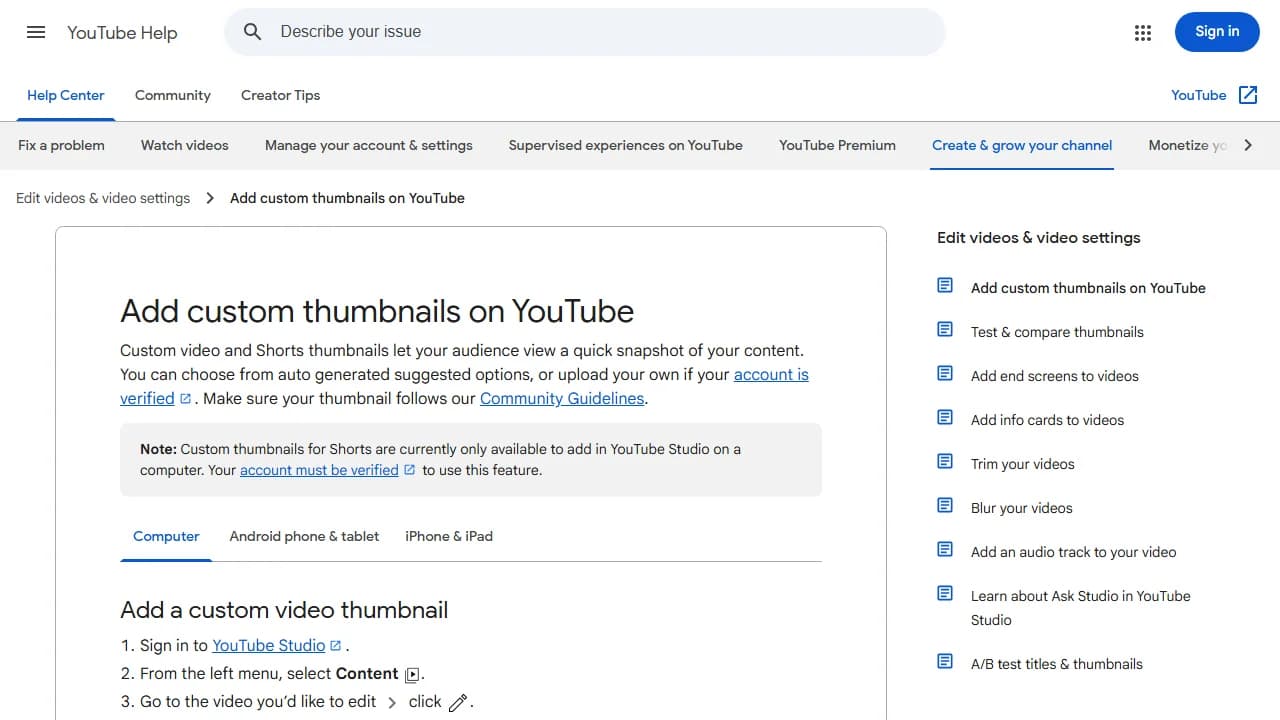Open the Community Guidelines link
The width and height of the screenshot is (1280, 720).
(x=562, y=398)
